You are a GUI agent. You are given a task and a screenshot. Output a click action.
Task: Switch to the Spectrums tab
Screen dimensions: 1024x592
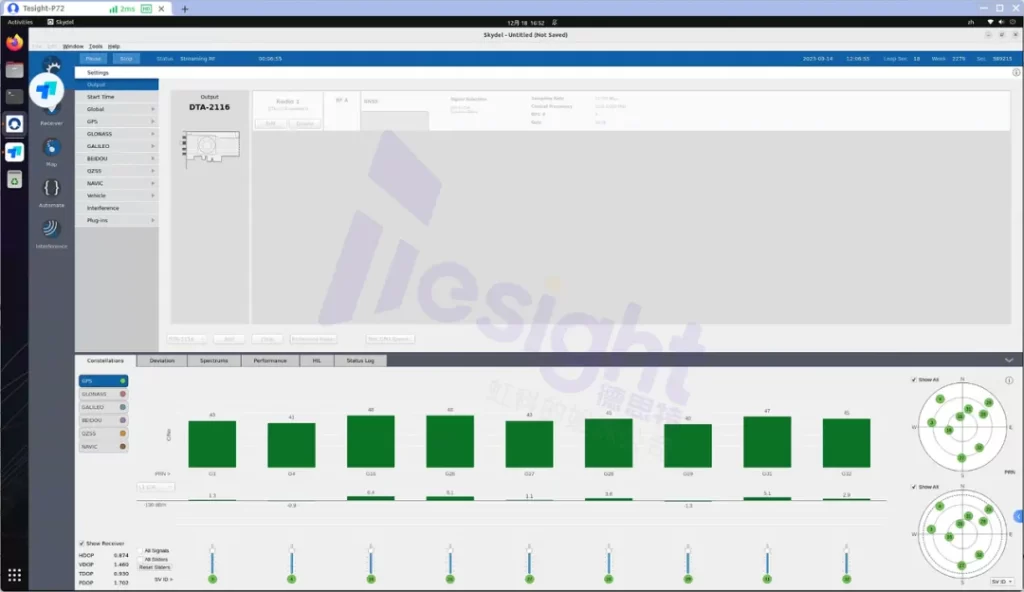point(214,360)
